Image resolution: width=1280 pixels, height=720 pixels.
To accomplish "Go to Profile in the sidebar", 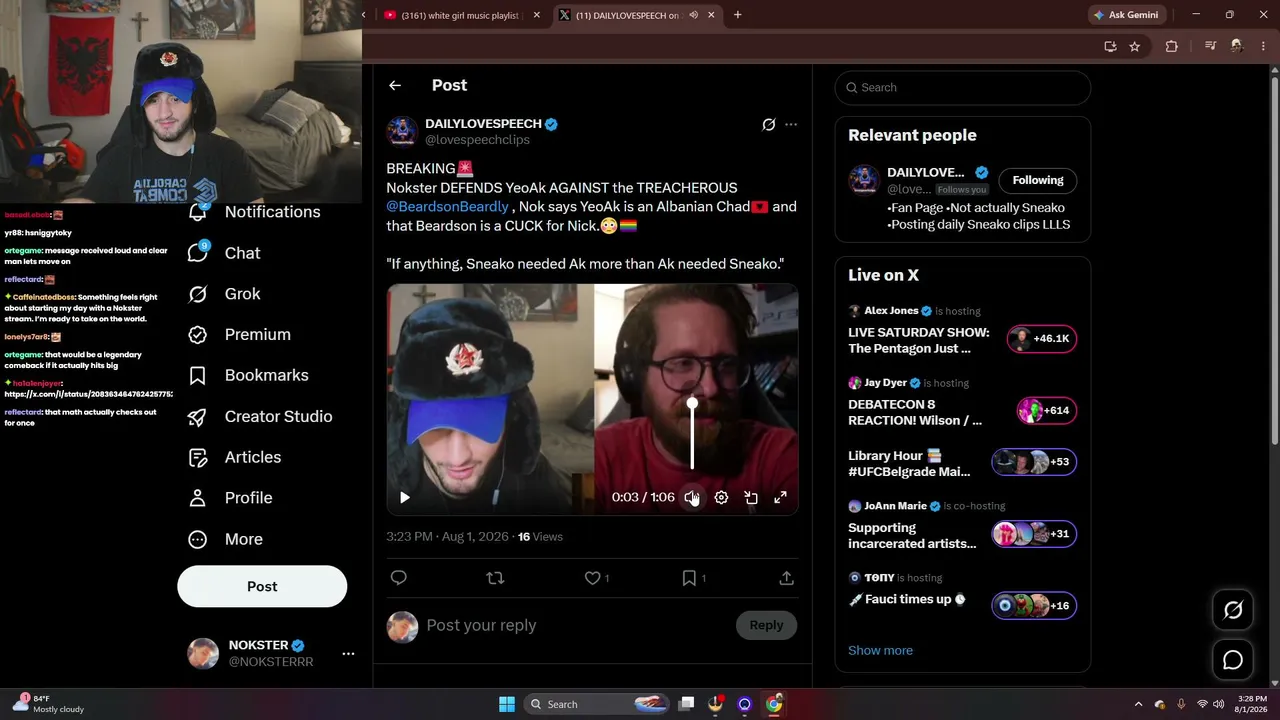I will pos(230,498).
